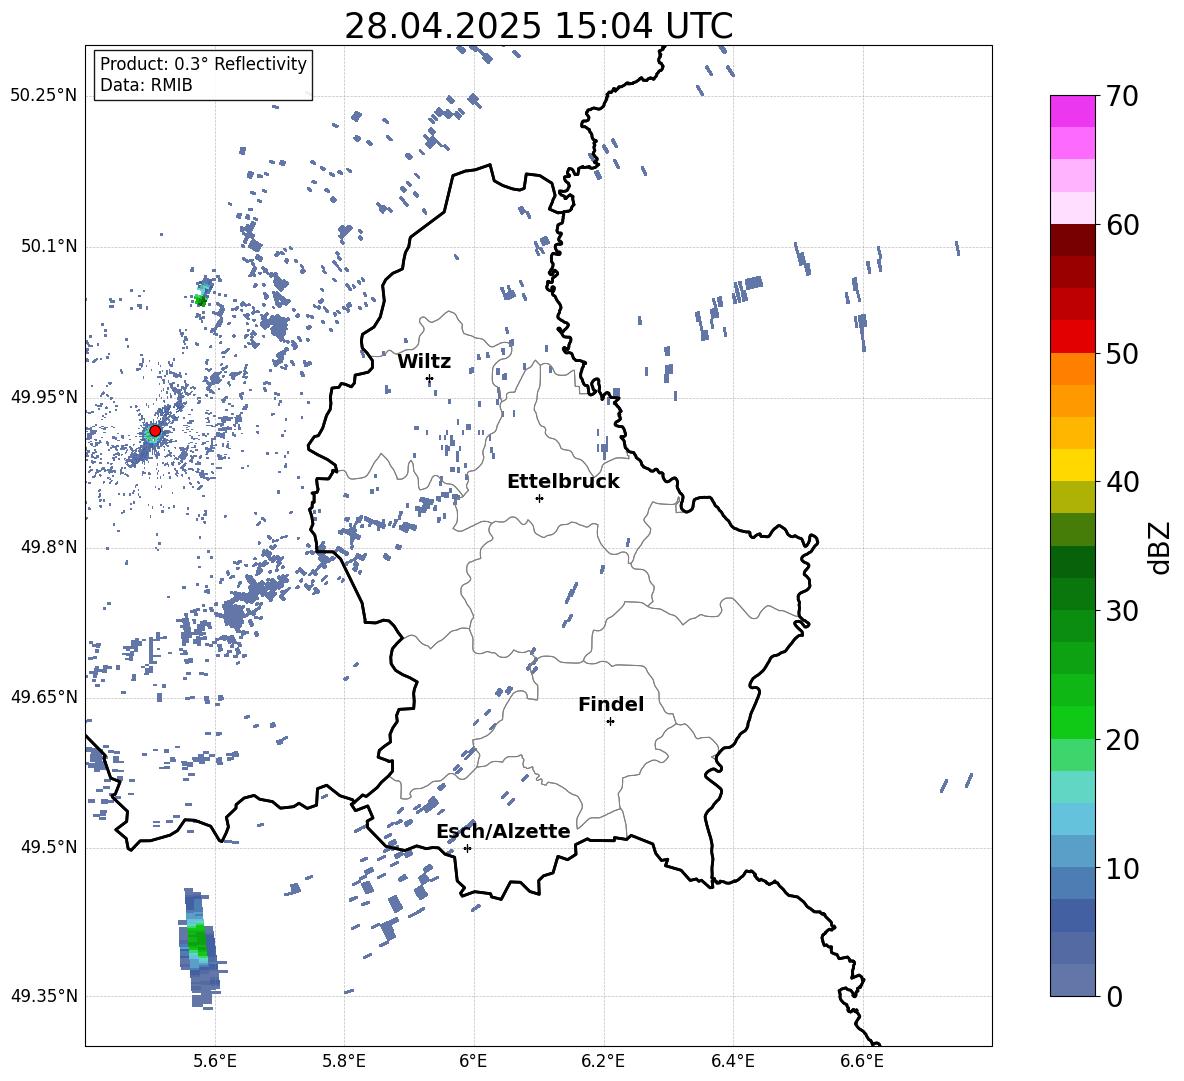Click the 6°E longitude tick label
Viewport: 1184px width, 1081px height.
pyautogui.click(x=473, y=1061)
